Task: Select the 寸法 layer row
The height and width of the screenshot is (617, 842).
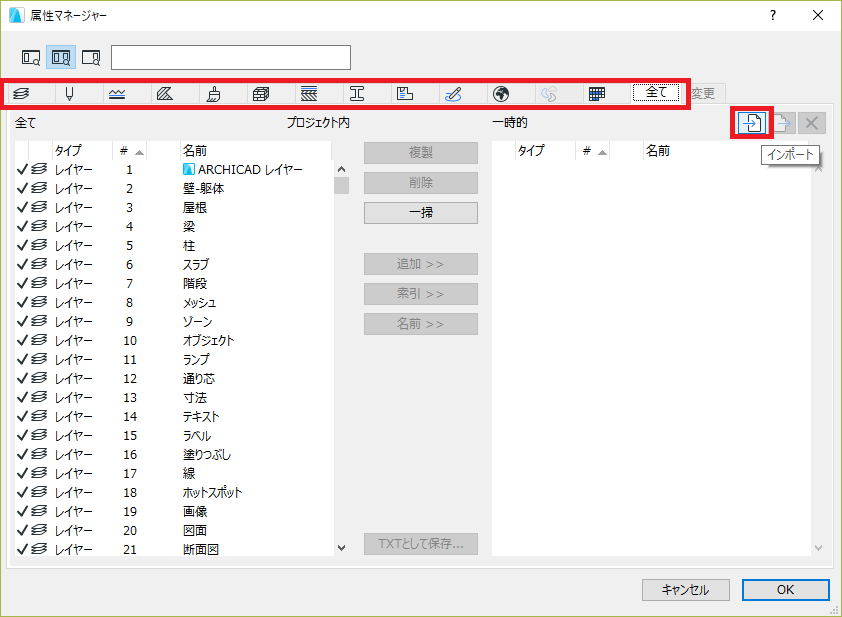Action: (x=173, y=398)
